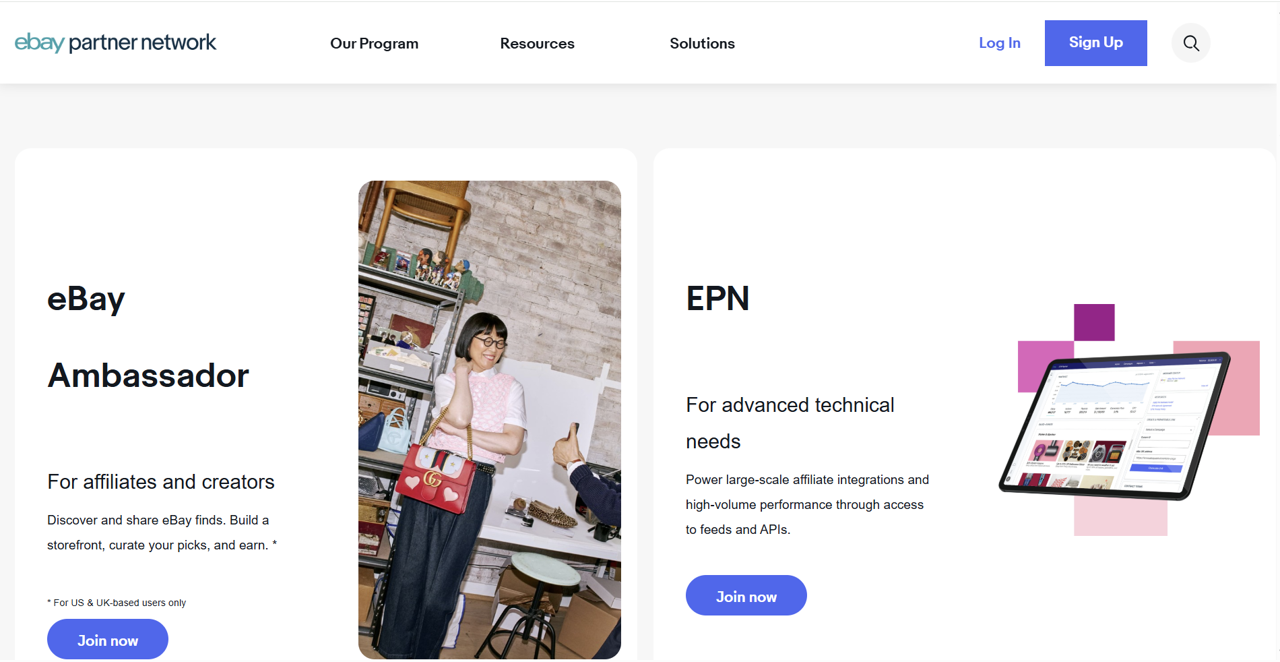
Task: Click the eBay Ambassador heading
Action: [x=148, y=337]
